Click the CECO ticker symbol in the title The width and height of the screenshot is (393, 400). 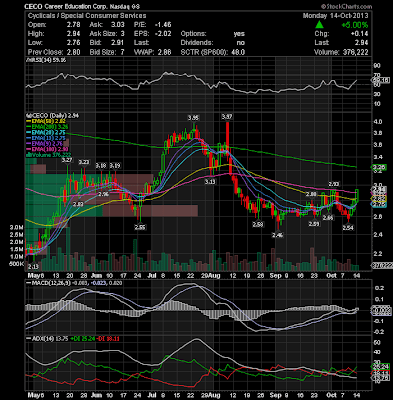click(x=34, y=7)
